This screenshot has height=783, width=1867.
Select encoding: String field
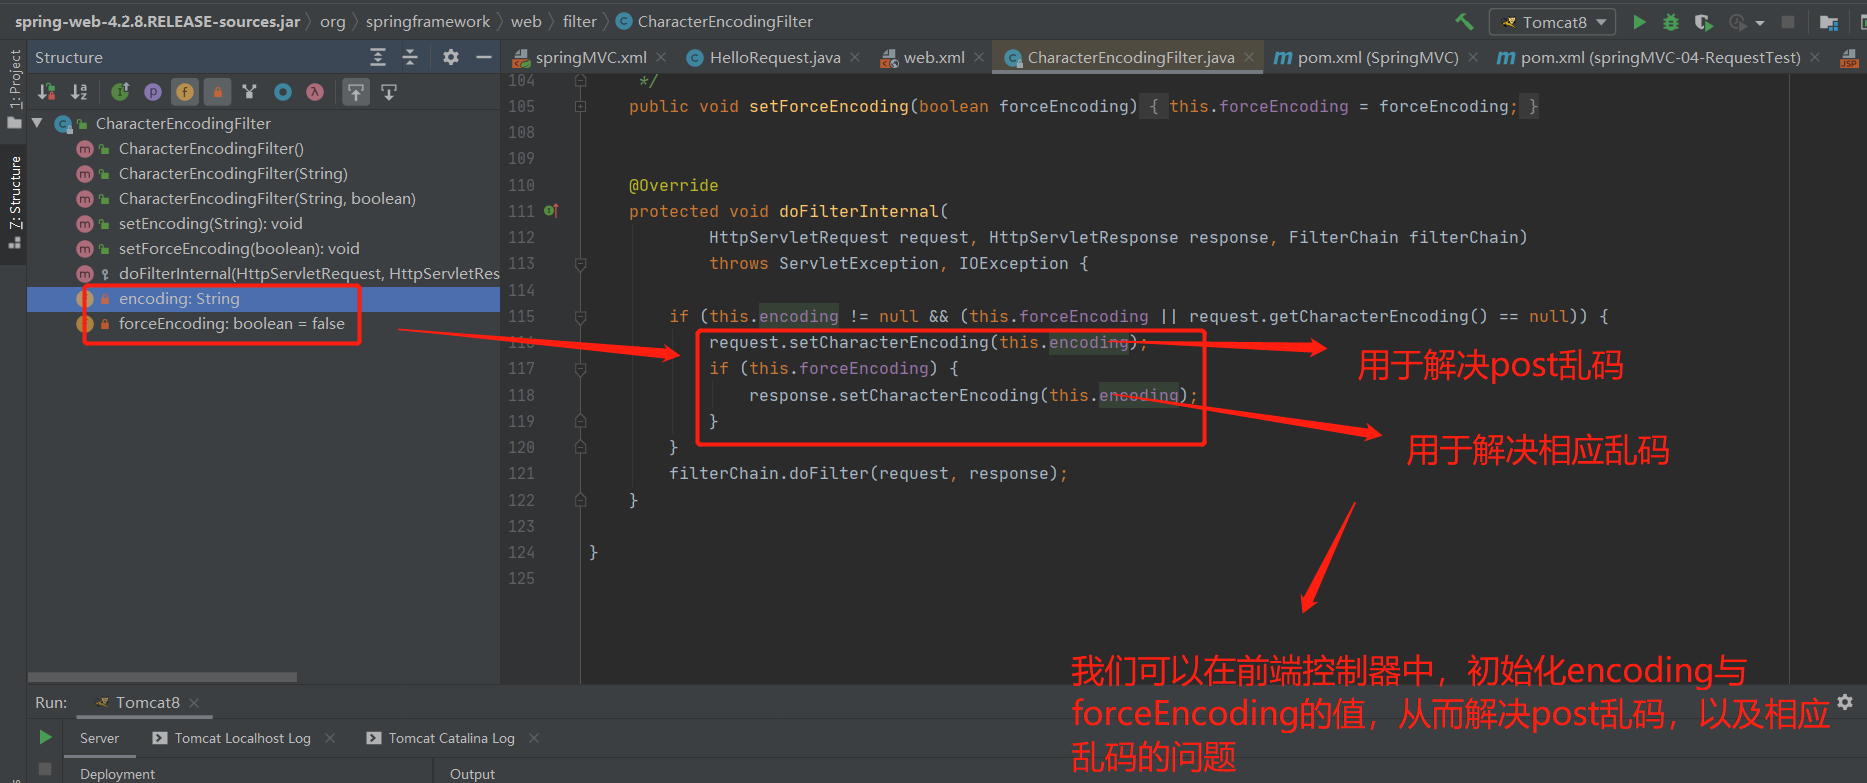[x=179, y=298]
